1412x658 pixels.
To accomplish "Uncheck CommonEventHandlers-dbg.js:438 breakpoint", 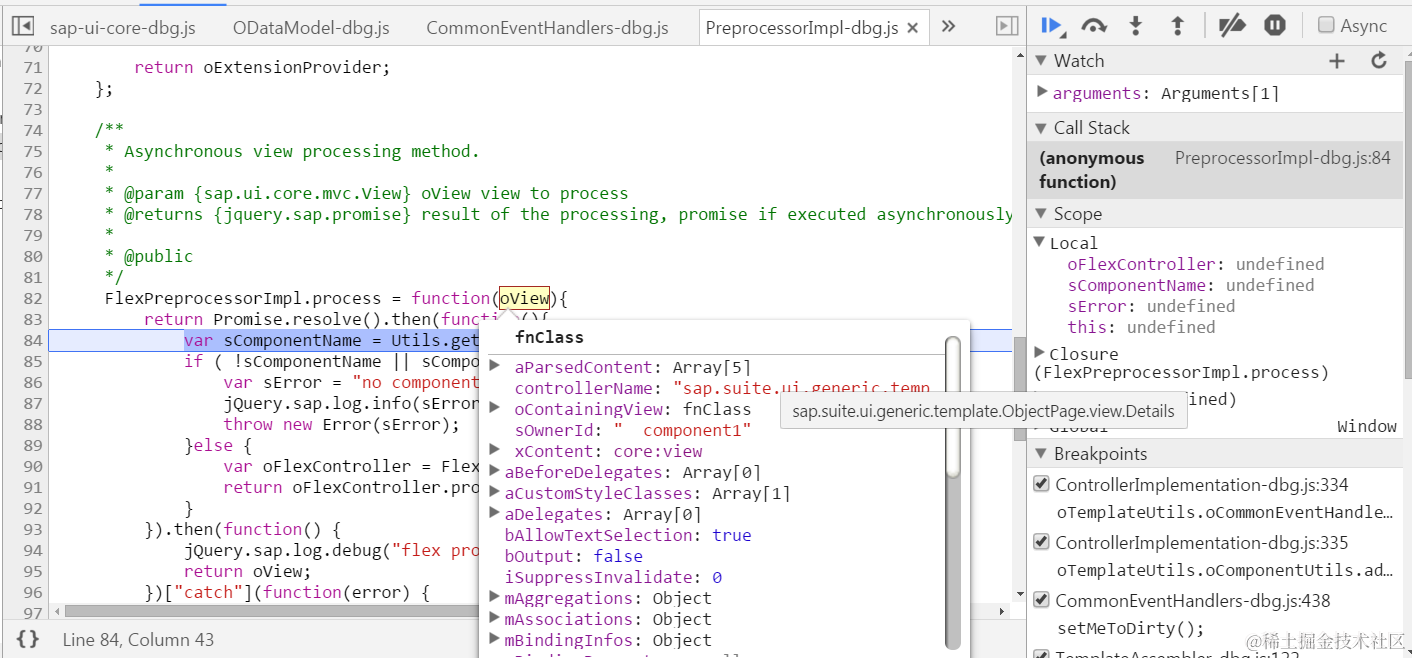I will pos(1041,600).
